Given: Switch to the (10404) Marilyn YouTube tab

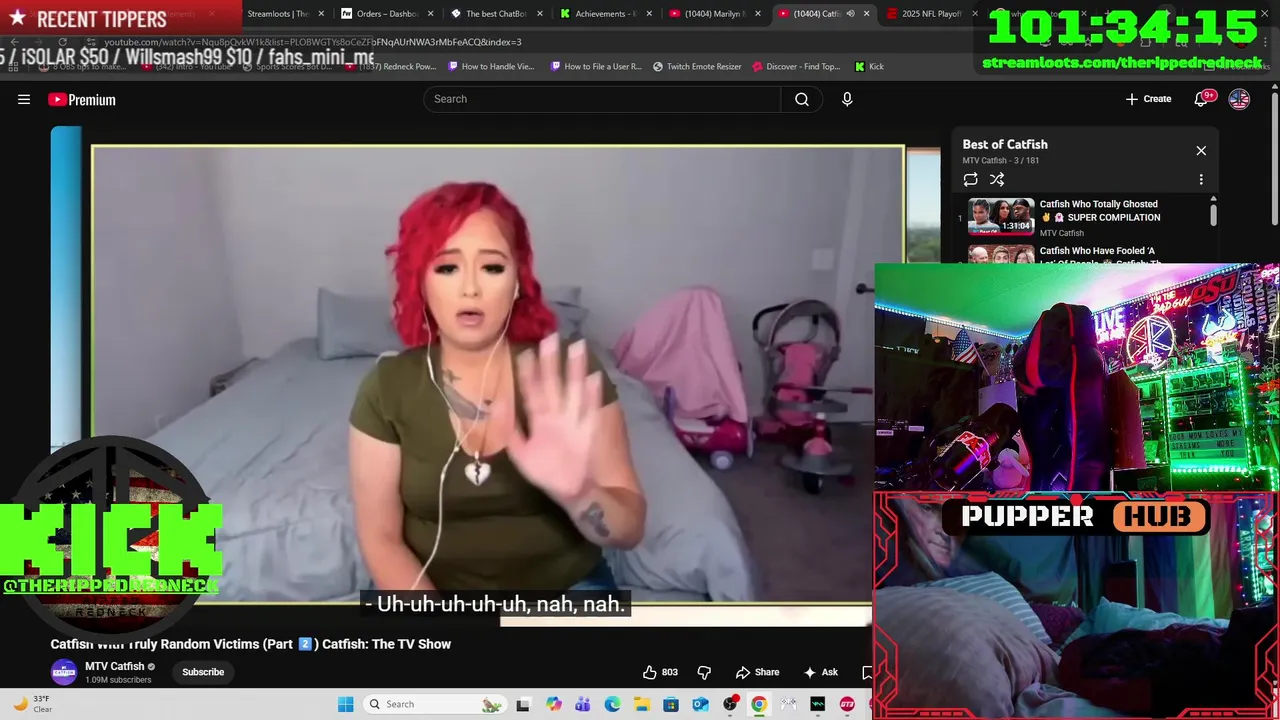Looking at the screenshot, I should [714, 14].
